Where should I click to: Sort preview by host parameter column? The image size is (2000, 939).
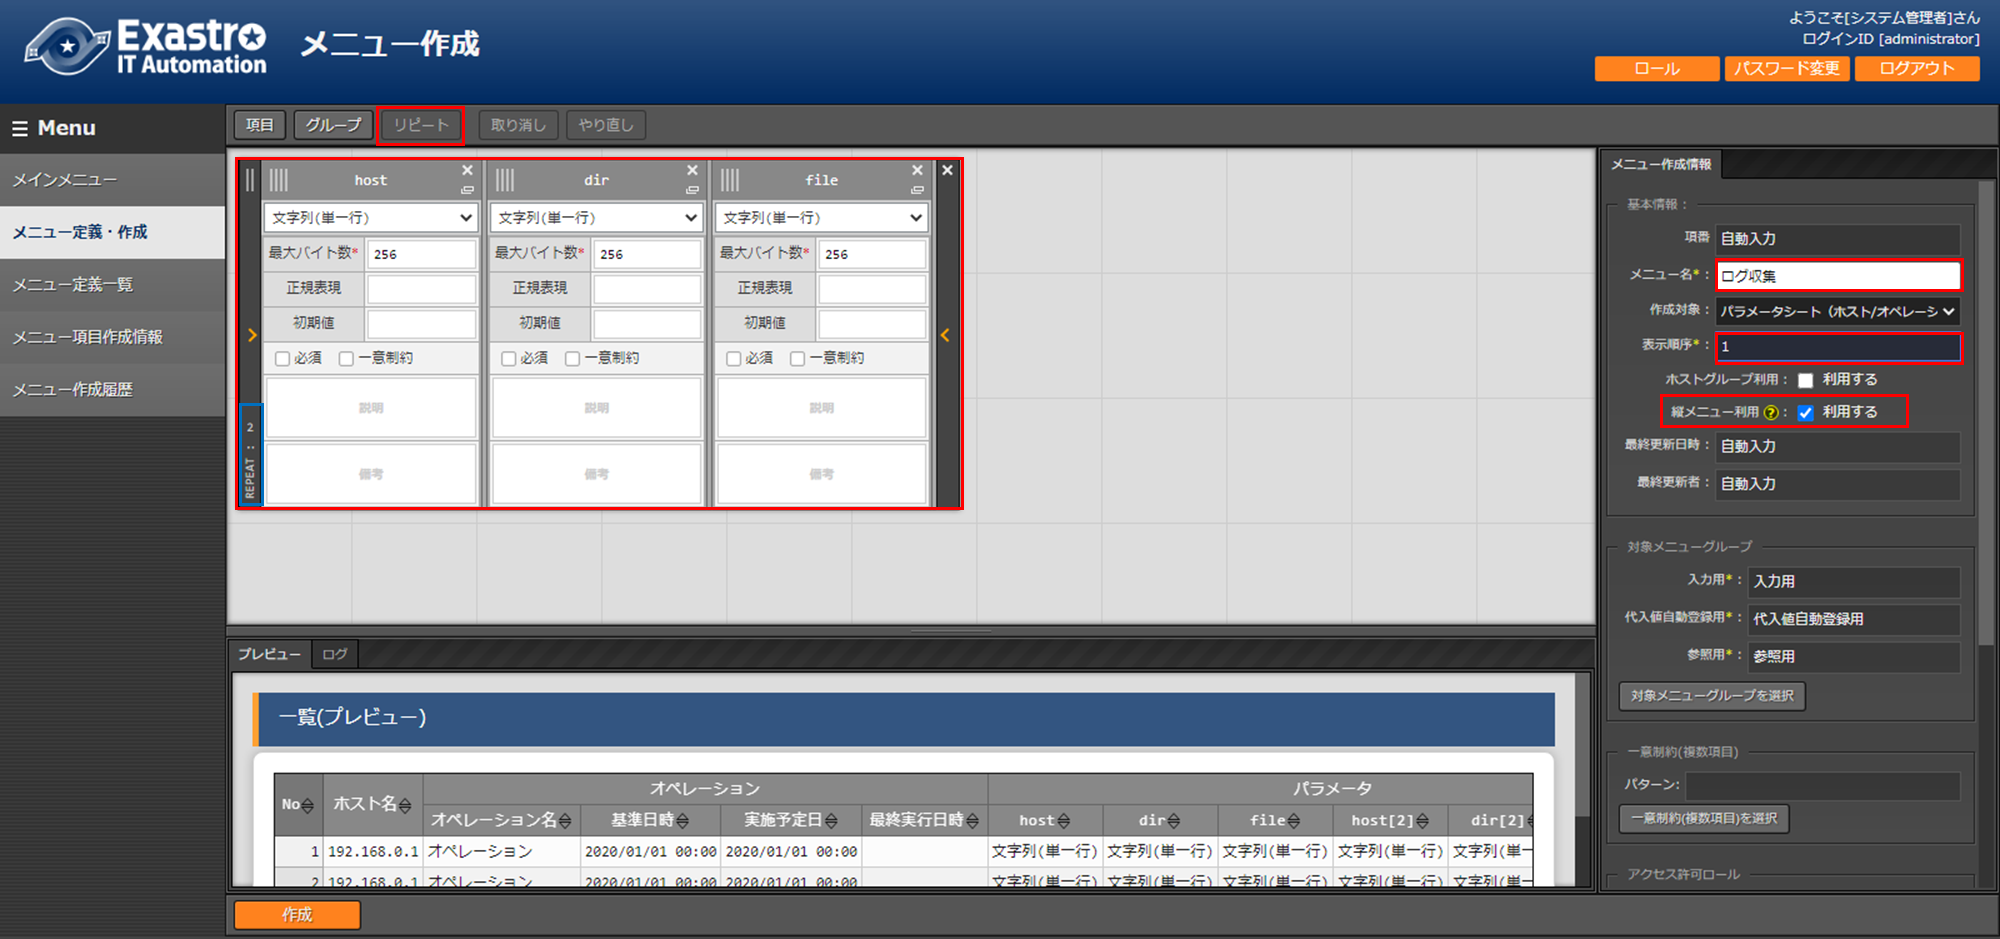coord(1063,821)
